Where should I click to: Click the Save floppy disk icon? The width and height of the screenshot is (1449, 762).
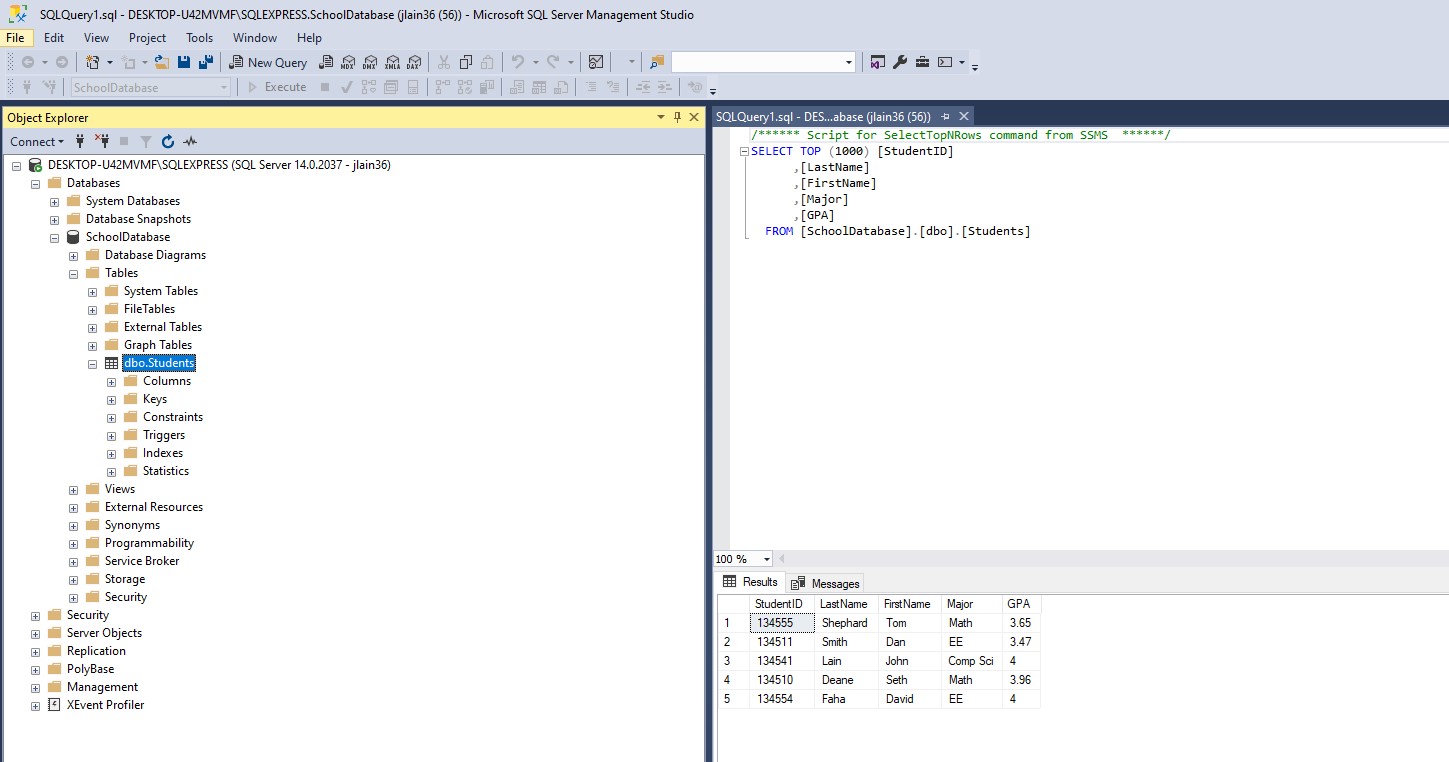[184, 62]
